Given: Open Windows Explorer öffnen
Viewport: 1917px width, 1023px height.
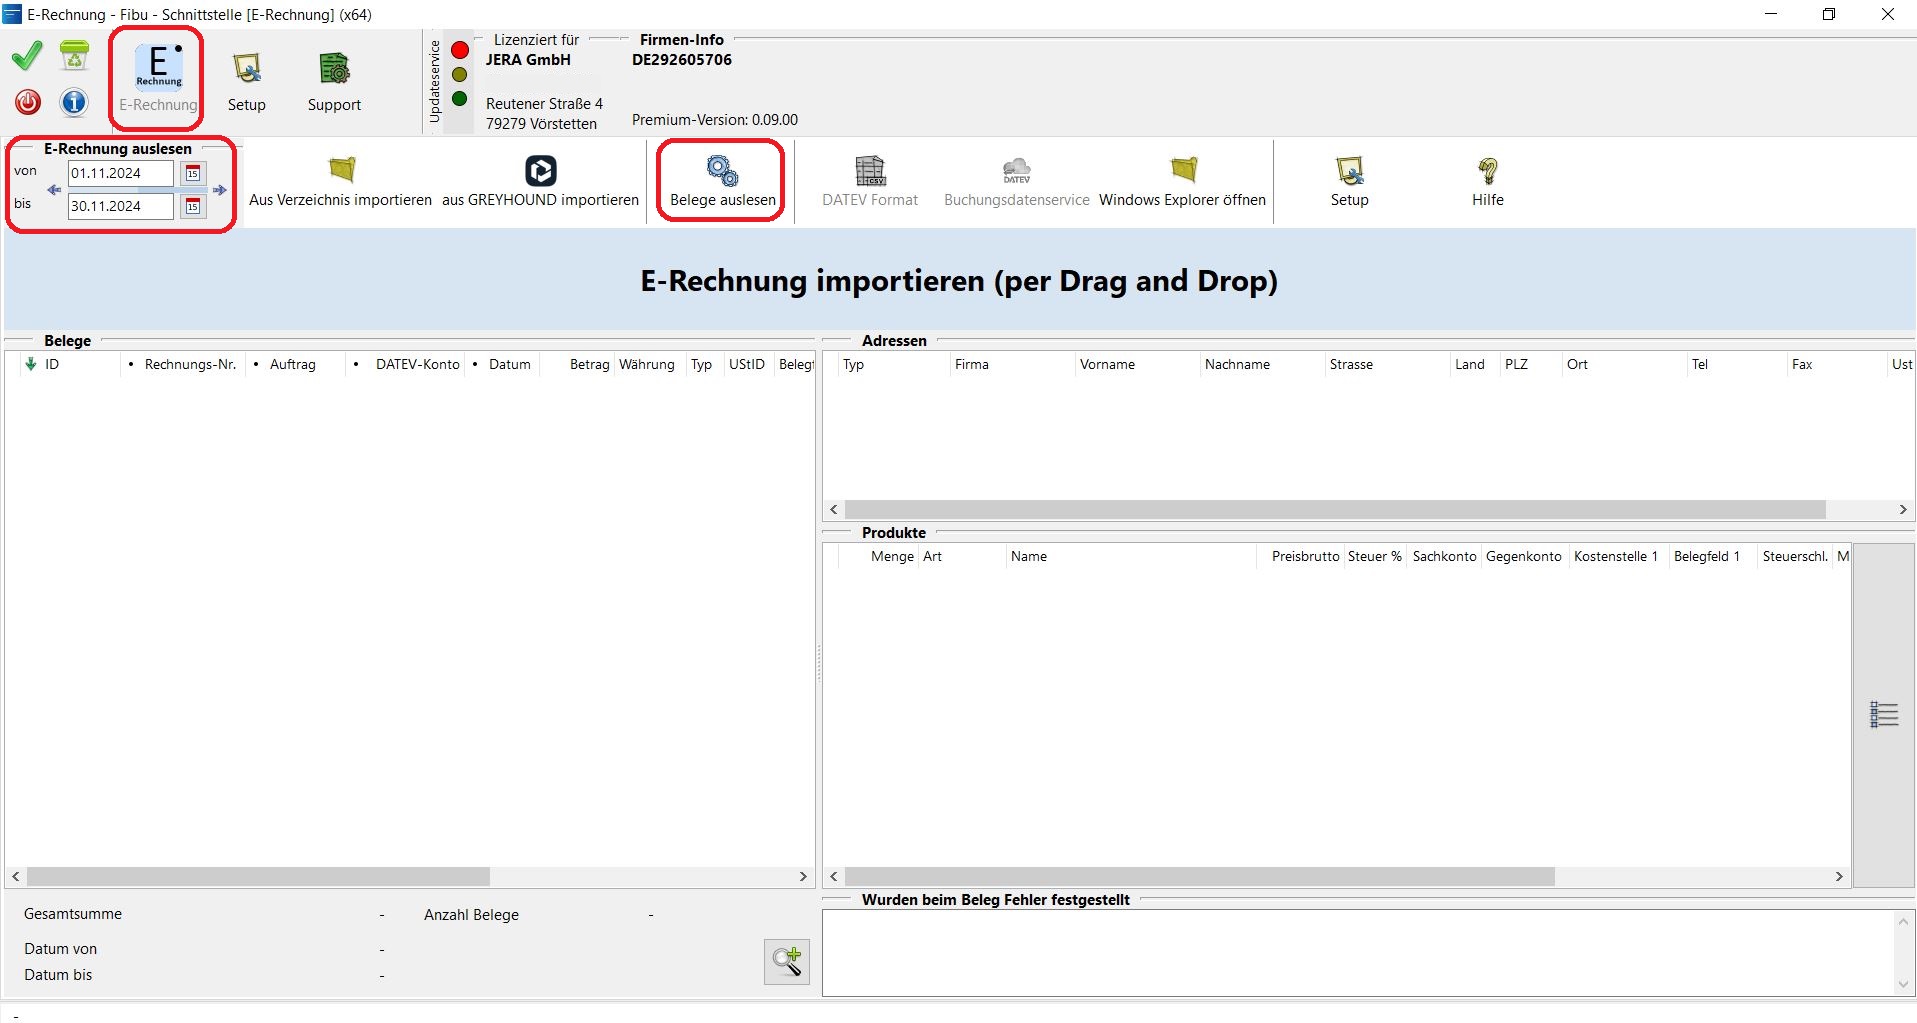Looking at the screenshot, I should 1182,181.
